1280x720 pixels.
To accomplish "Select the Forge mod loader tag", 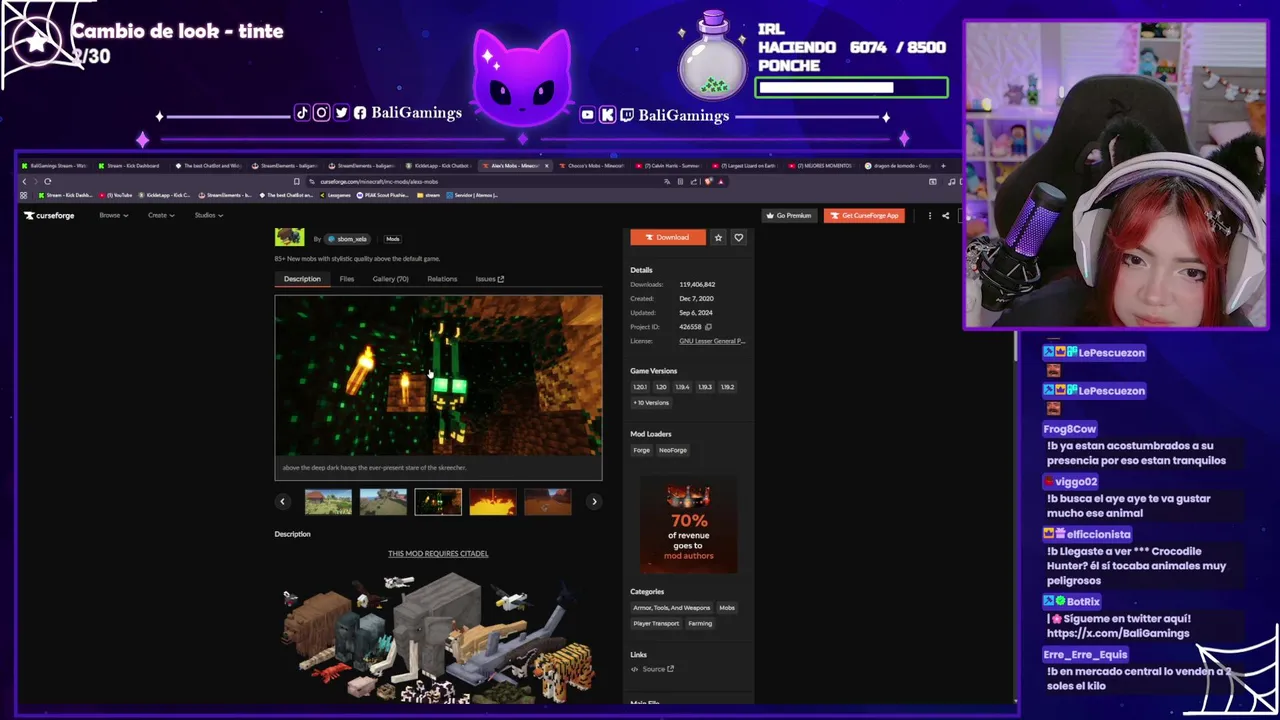I will tap(641, 450).
